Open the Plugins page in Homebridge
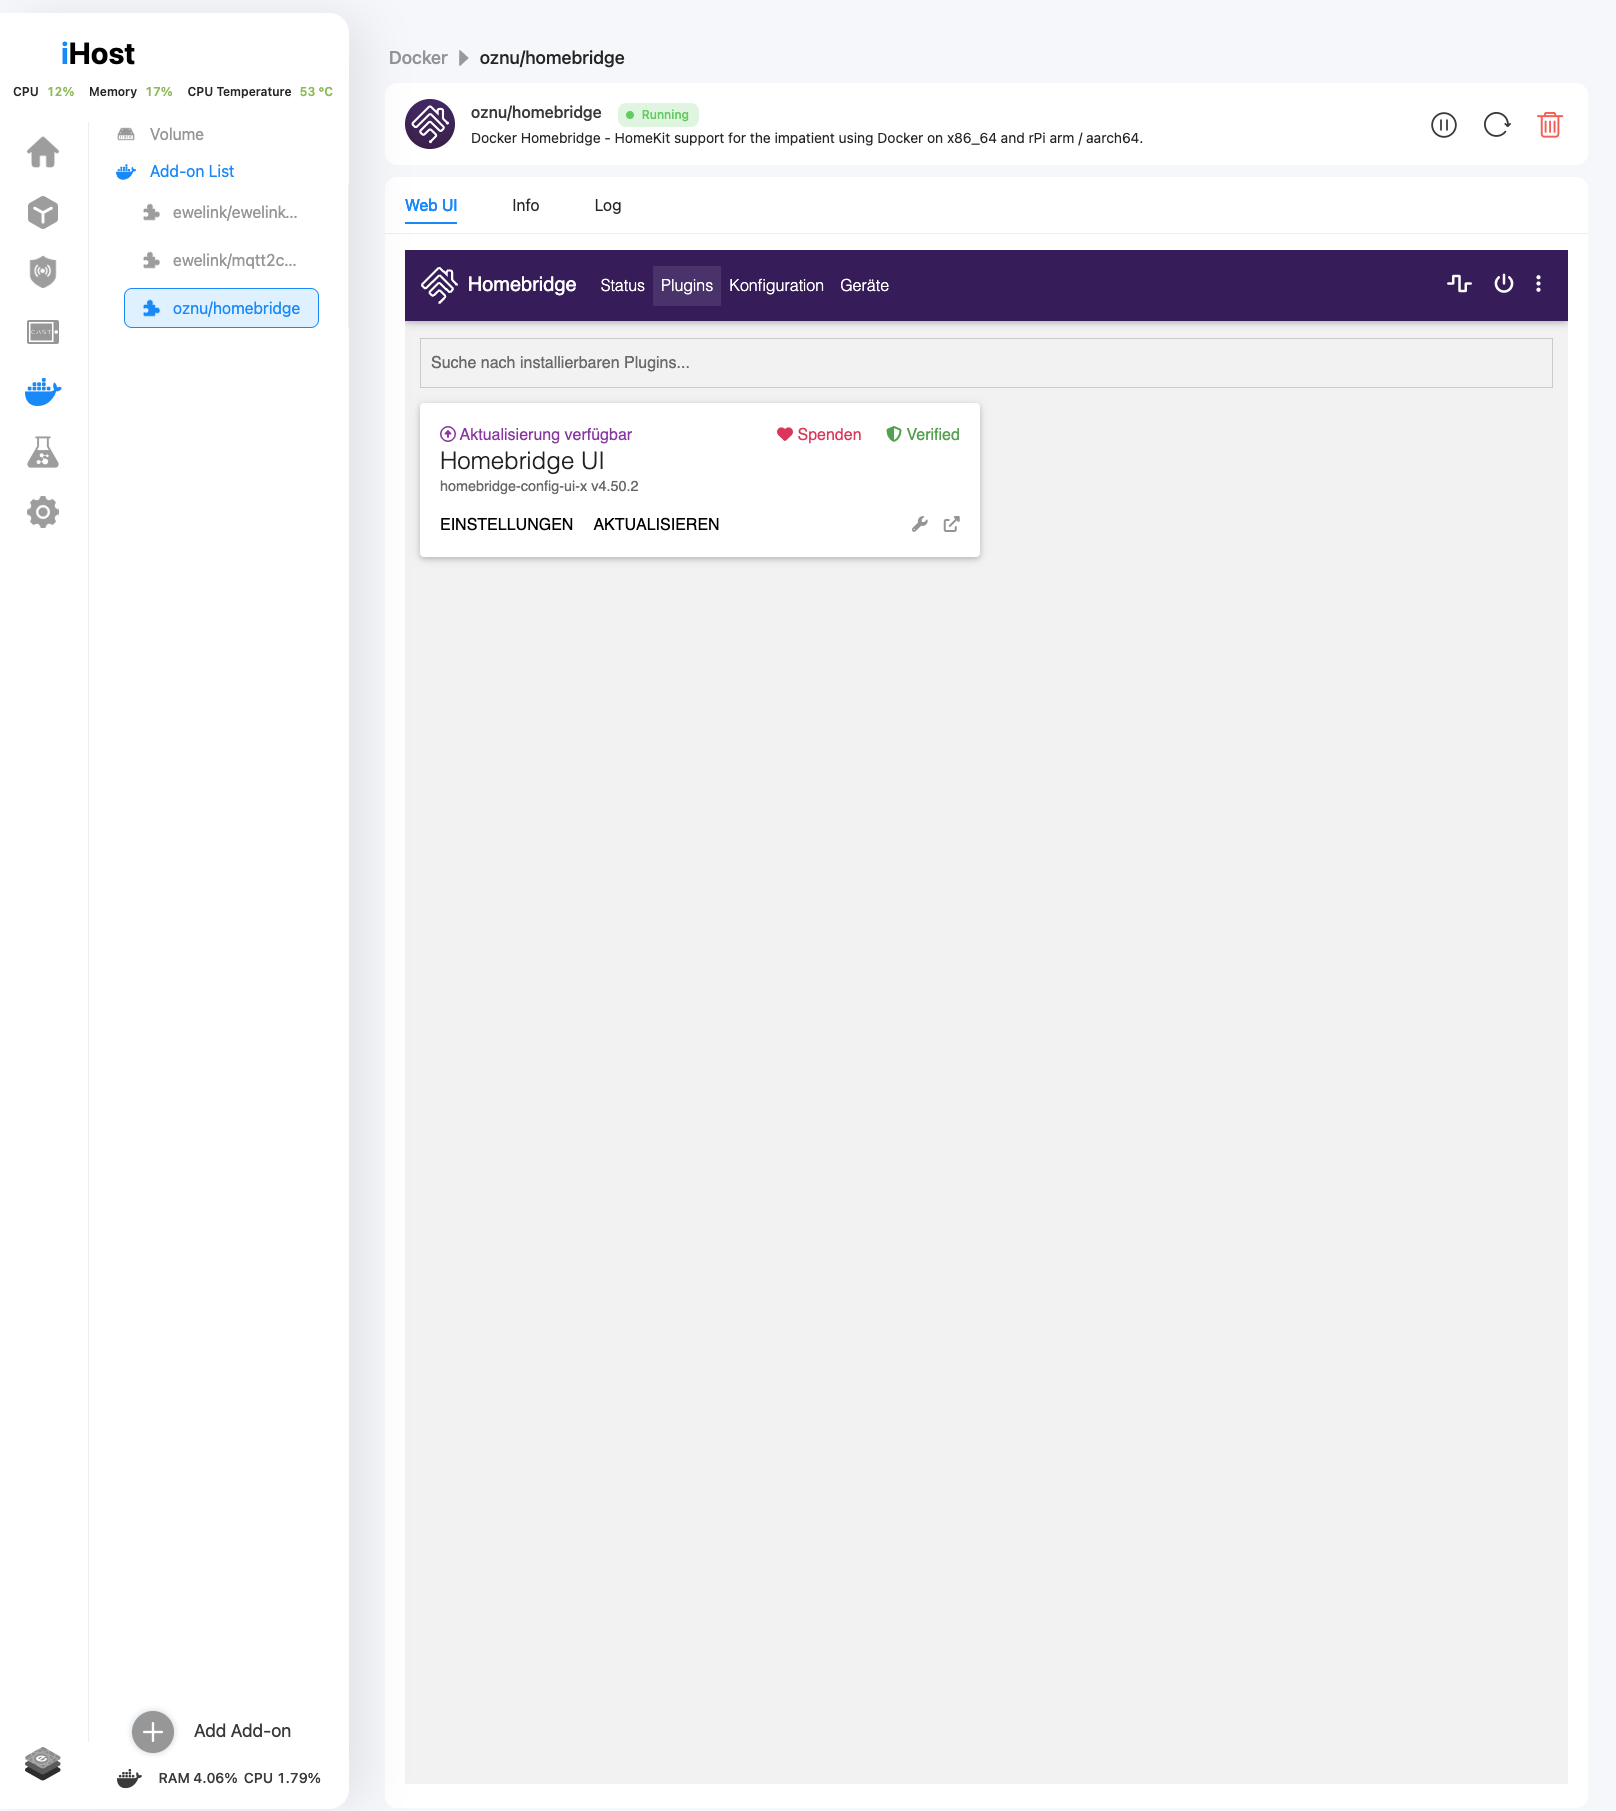 pos(687,286)
